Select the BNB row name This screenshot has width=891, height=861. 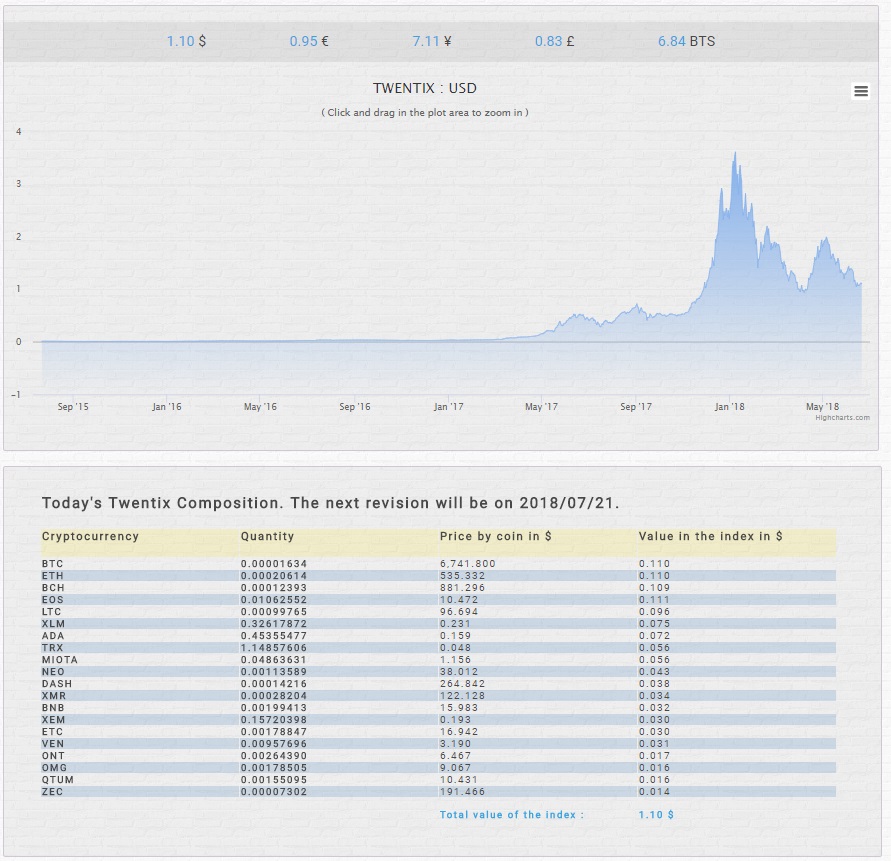tap(53, 708)
